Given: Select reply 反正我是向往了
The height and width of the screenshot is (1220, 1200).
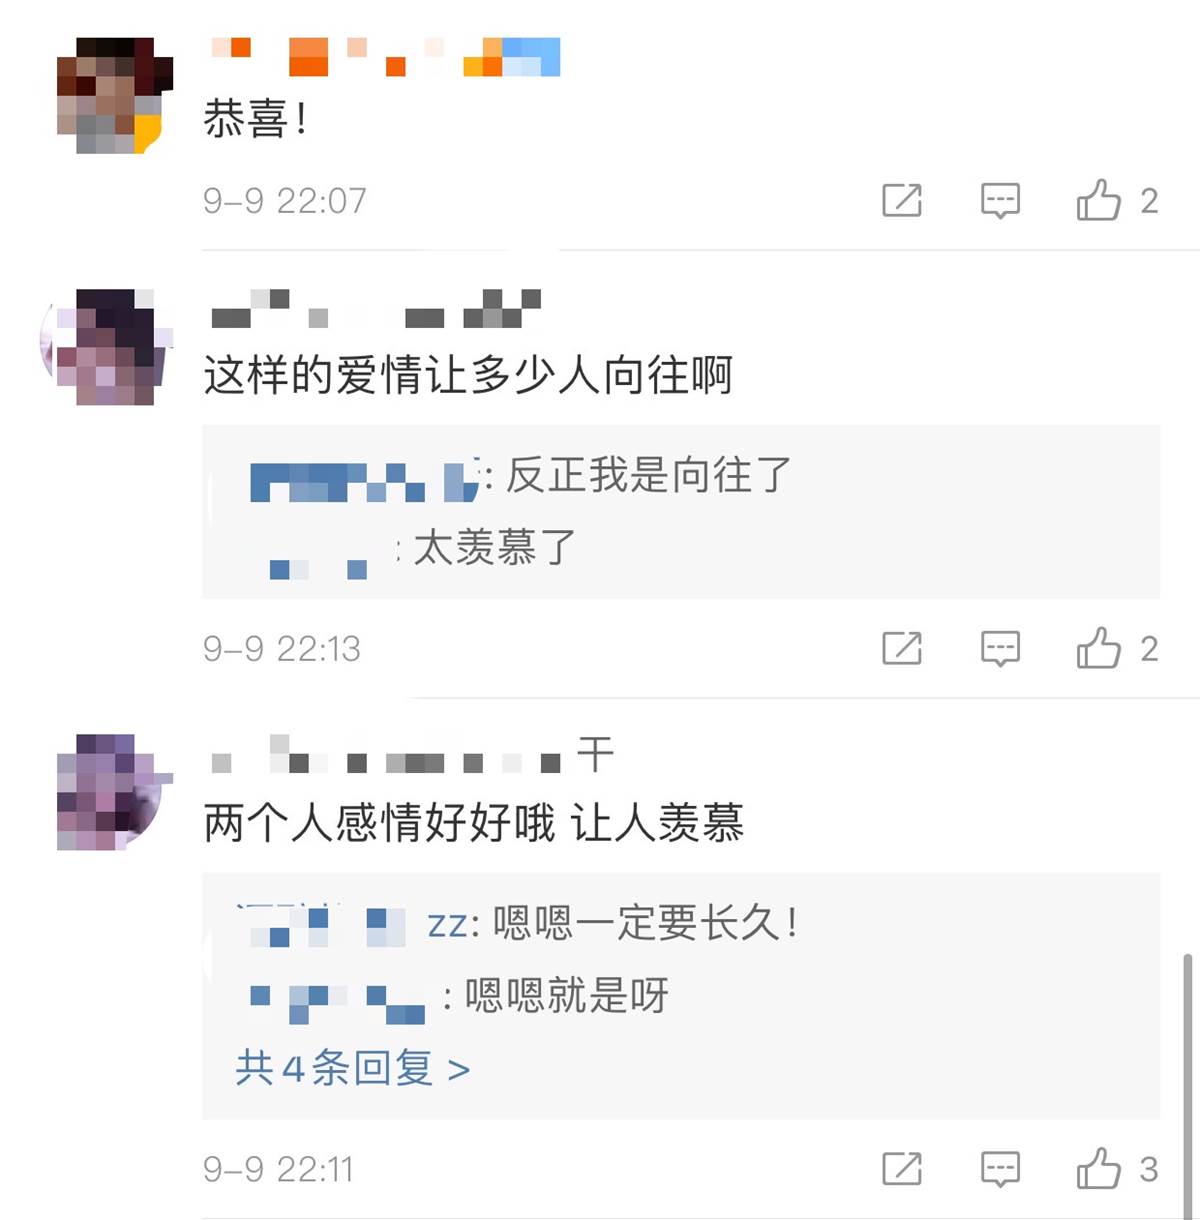Looking at the screenshot, I should click(649, 475).
